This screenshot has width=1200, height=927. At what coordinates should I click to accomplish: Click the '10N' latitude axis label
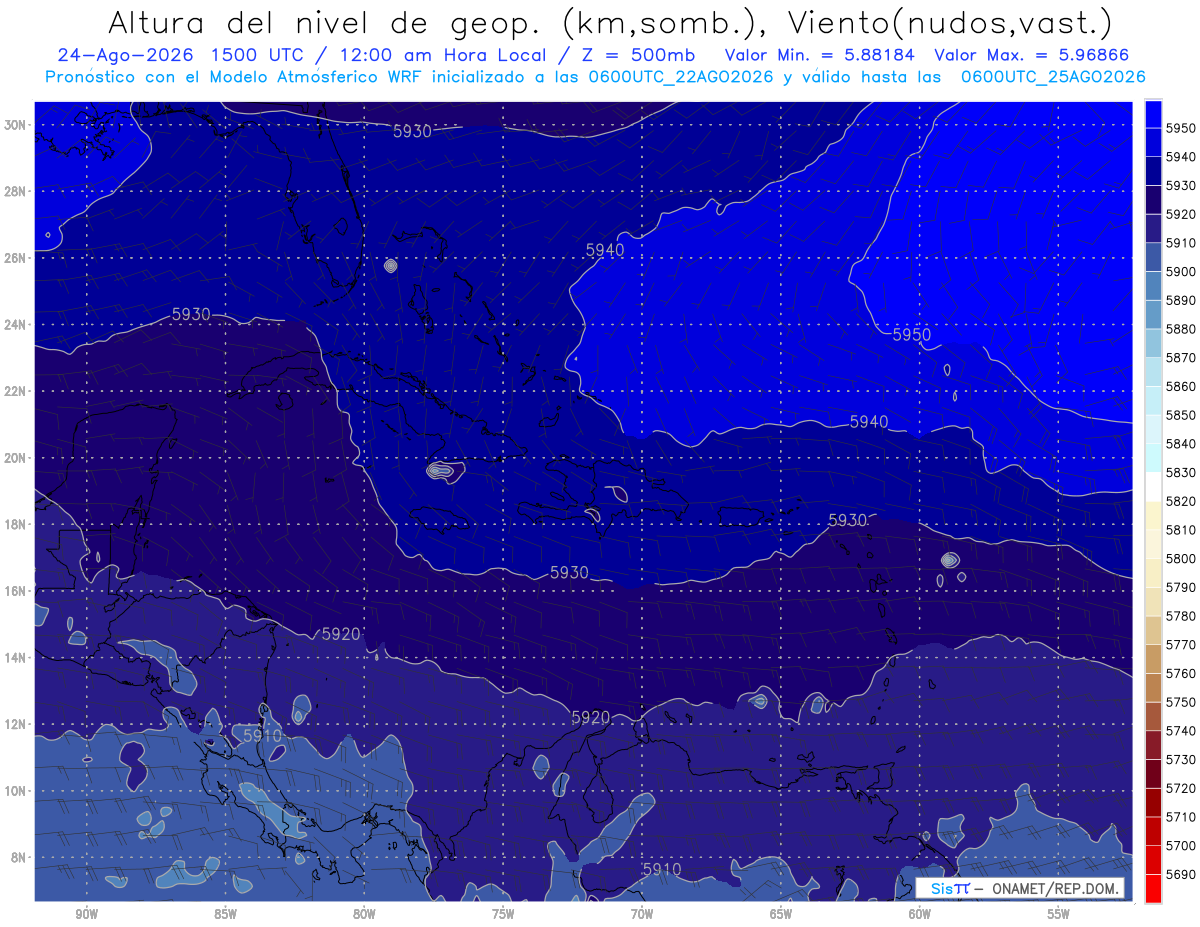[15, 790]
